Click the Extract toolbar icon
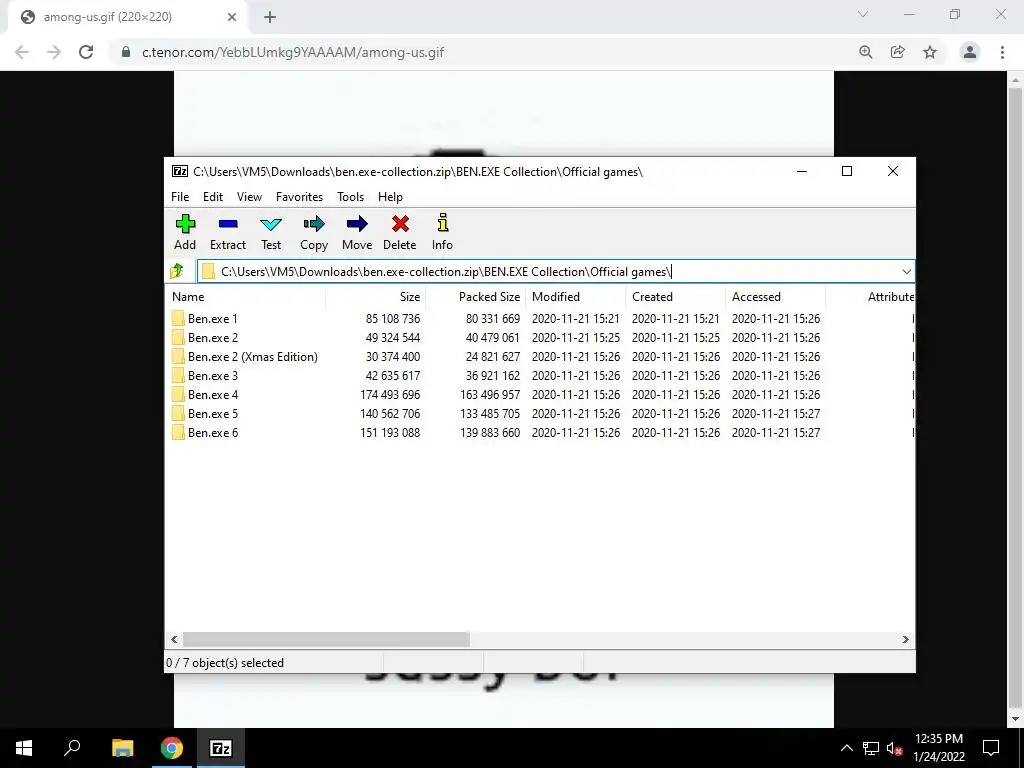This screenshot has height=768, width=1024. point(228,224)
